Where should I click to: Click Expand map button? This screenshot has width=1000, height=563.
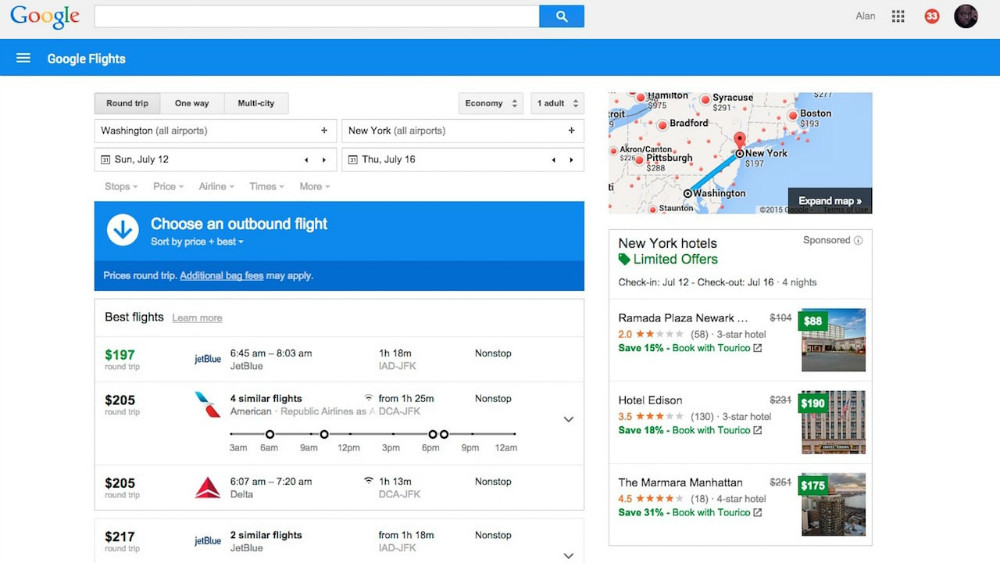(x=830, y=201)
